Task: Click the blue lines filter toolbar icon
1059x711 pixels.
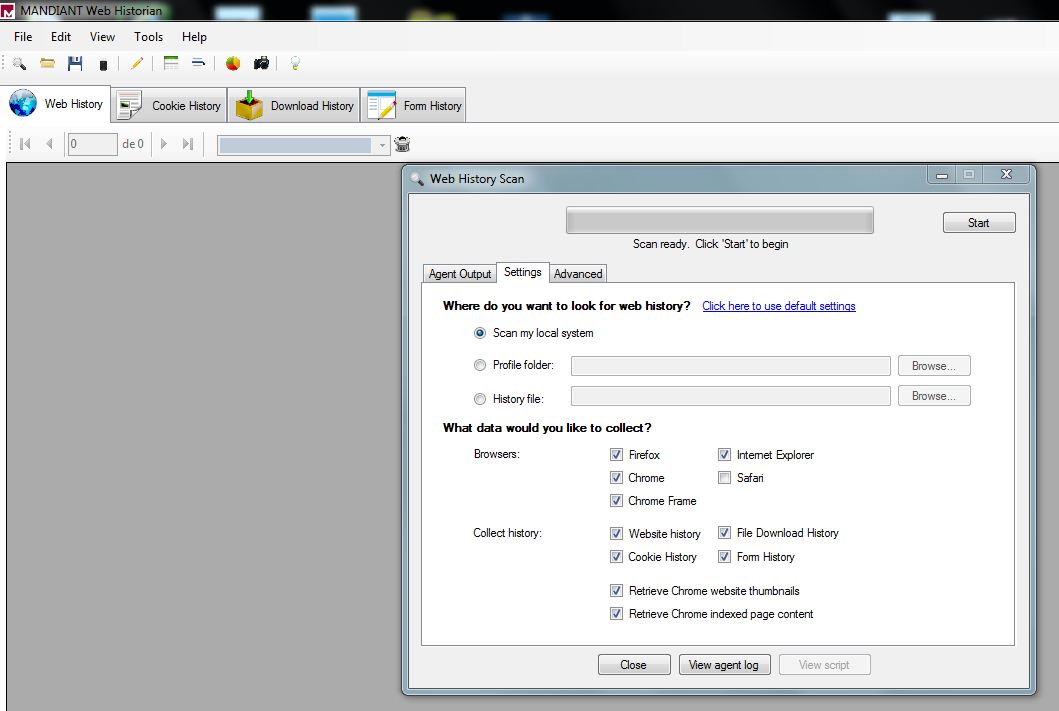Action: (x=199, y=63)
